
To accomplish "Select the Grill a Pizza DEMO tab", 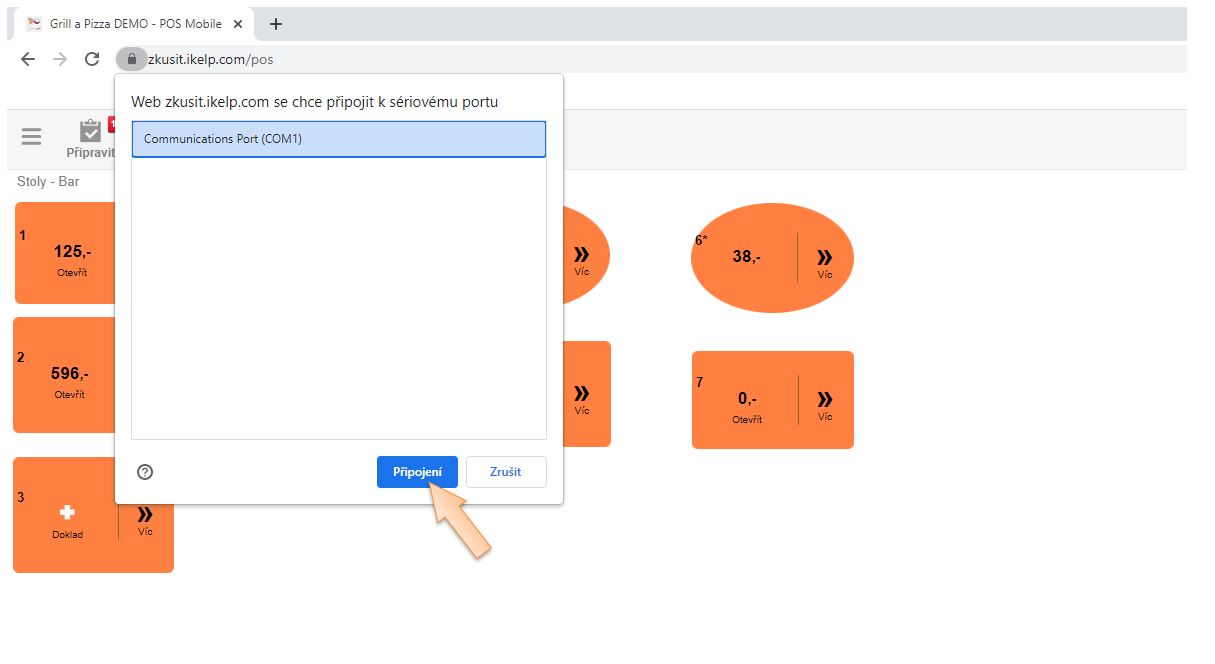I will tap(130, 24).
